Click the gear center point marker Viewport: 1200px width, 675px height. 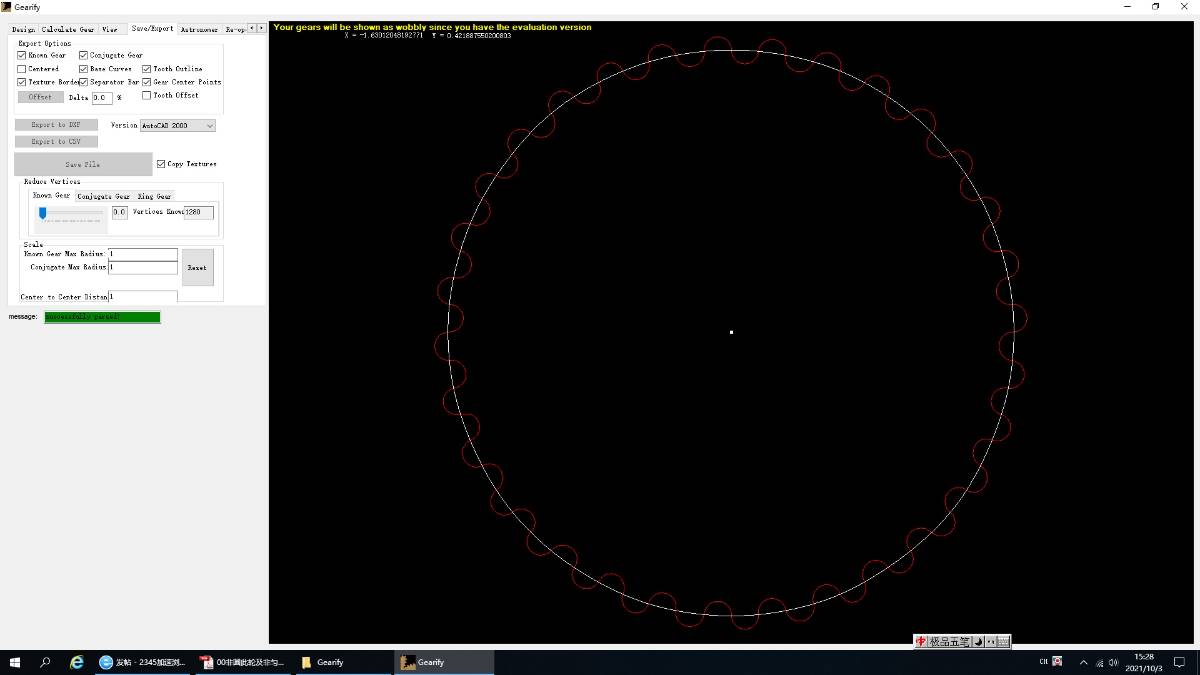(731, 332)
